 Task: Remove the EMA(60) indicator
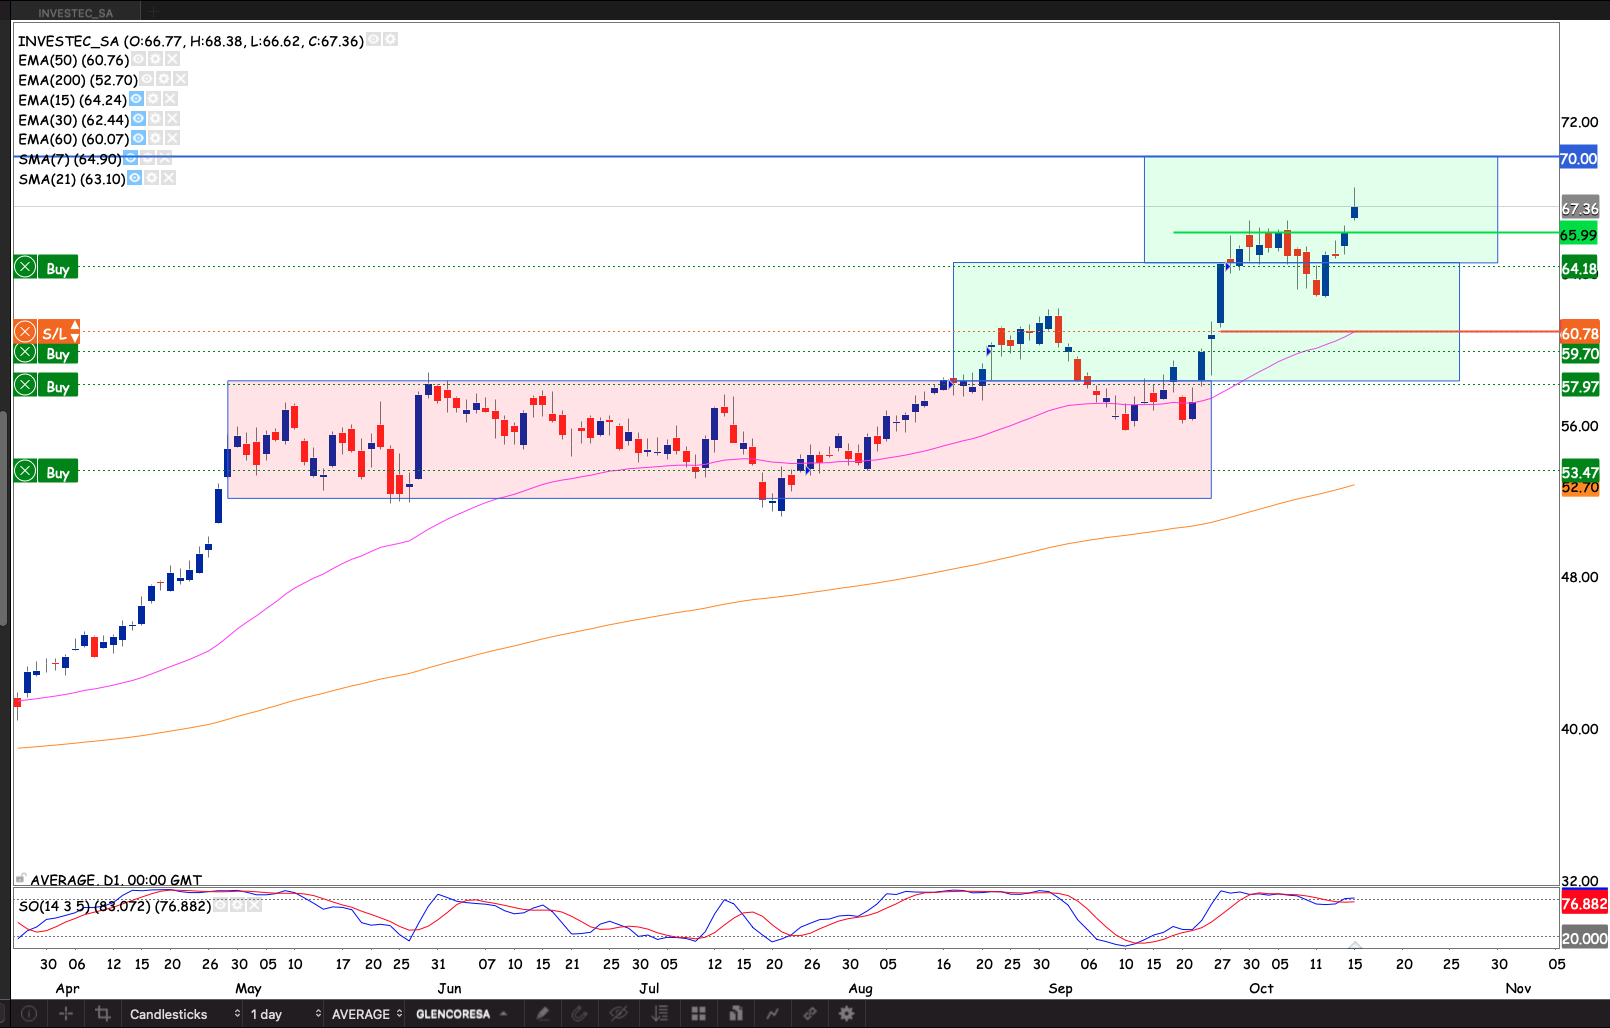coord(172,138)
